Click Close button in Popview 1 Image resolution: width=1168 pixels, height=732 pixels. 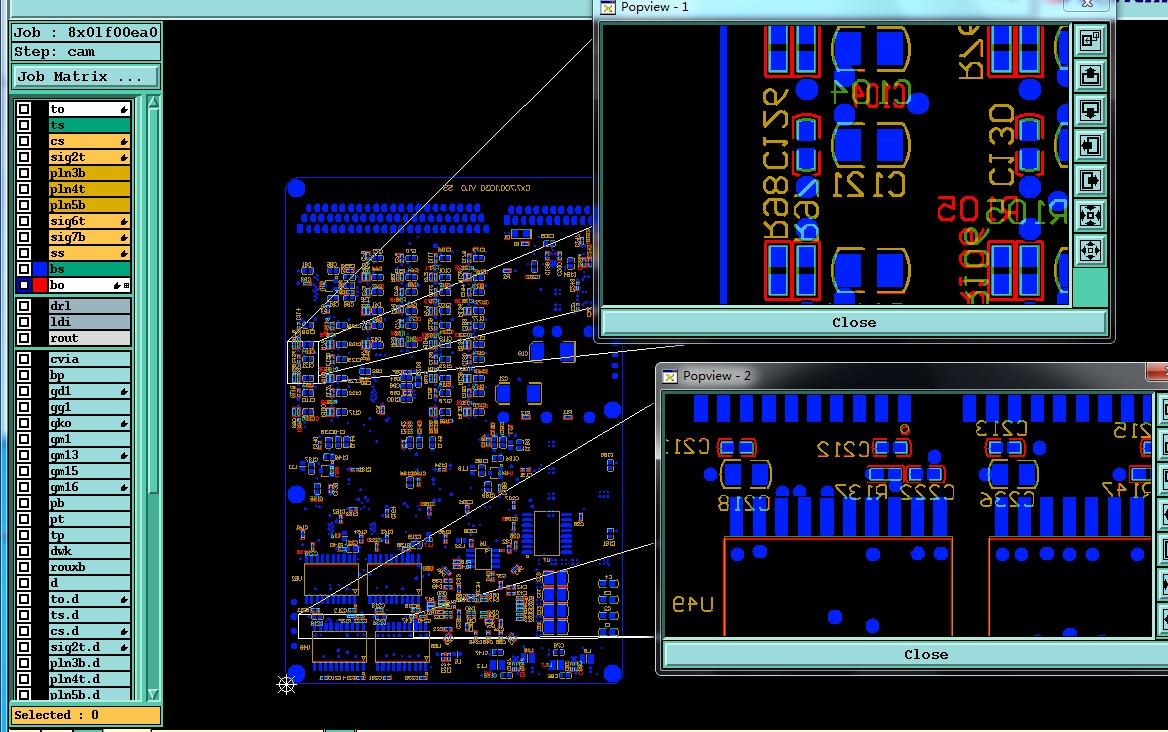[854, 322]
